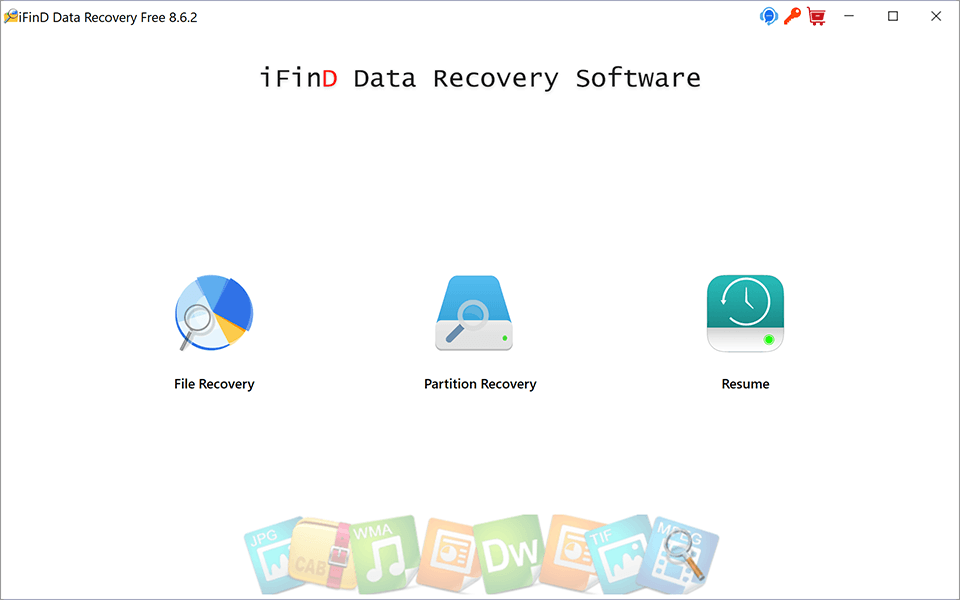The height and width of the screenshot is (600, 960).
Task: Click the app logo in title bar
Action: pyautogui.click(x=10, y=17)
